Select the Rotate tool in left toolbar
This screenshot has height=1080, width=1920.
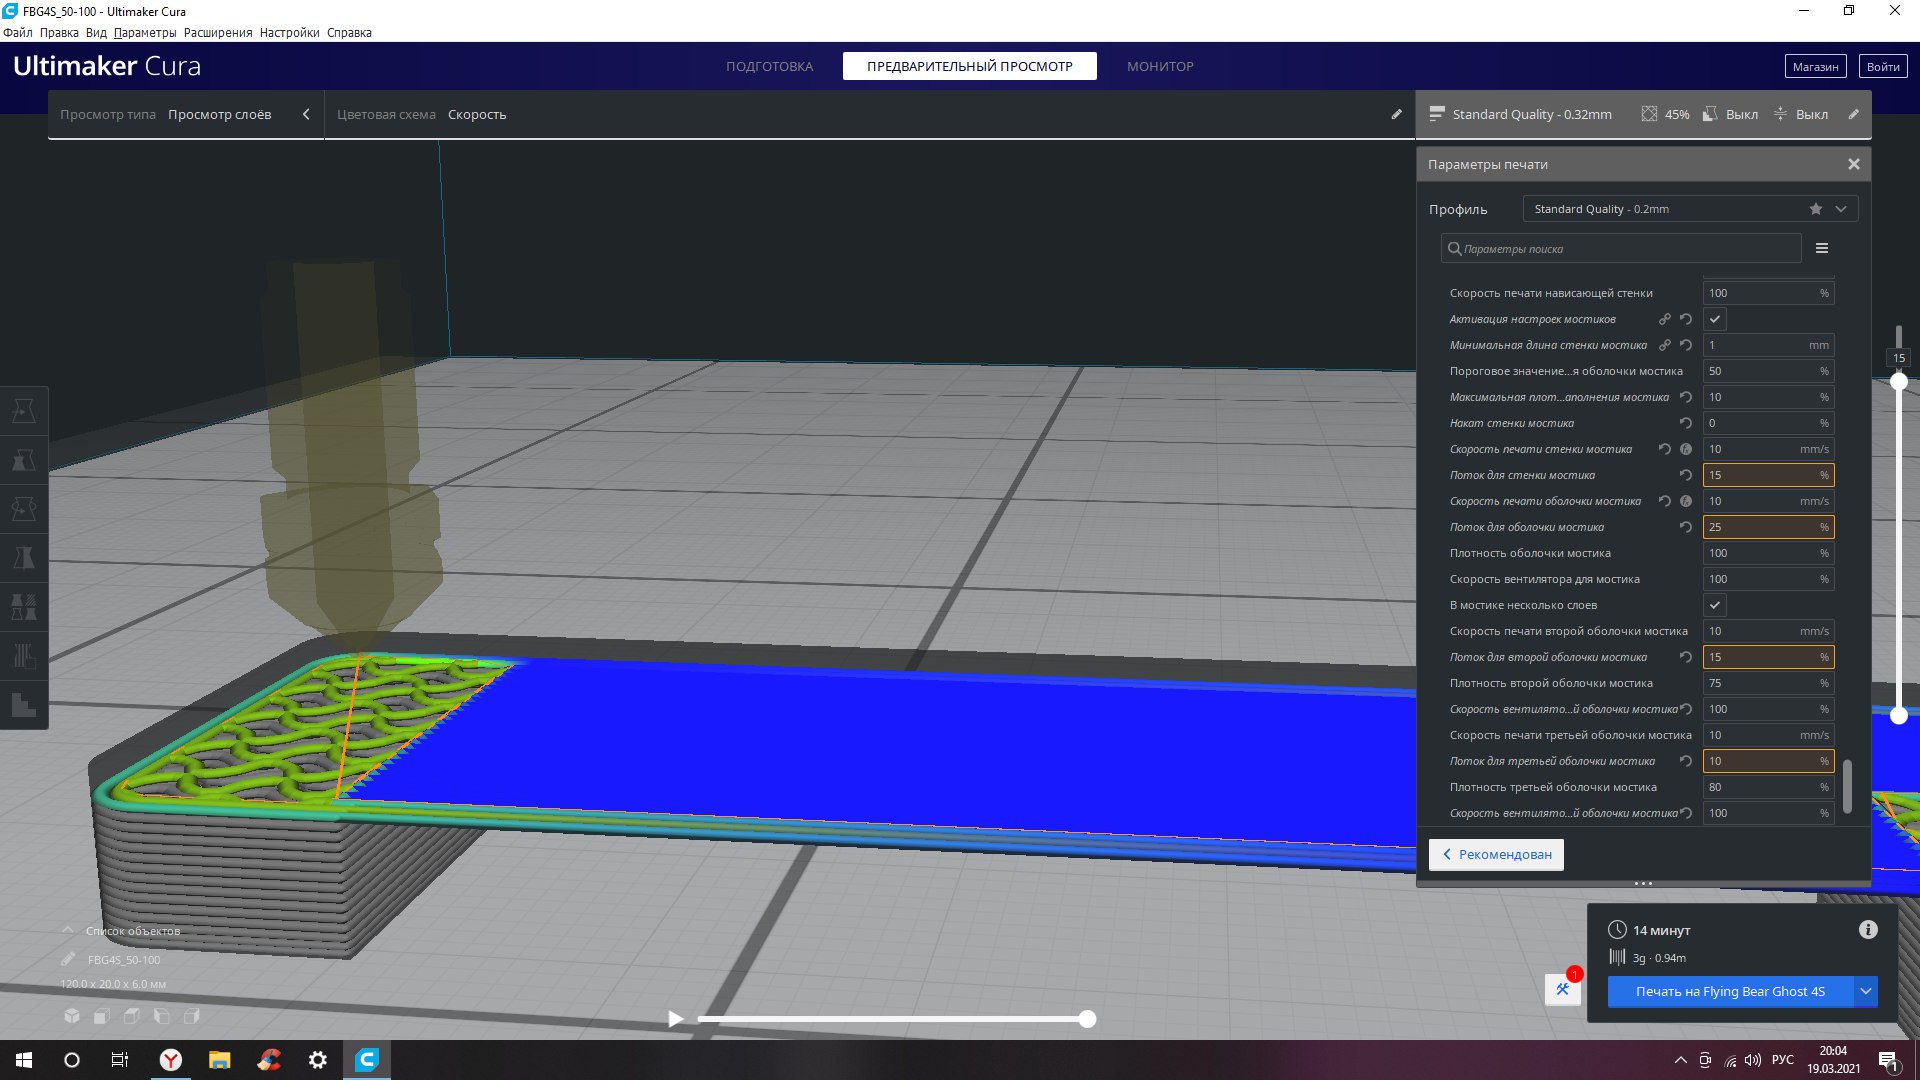(x=24, y=509)
